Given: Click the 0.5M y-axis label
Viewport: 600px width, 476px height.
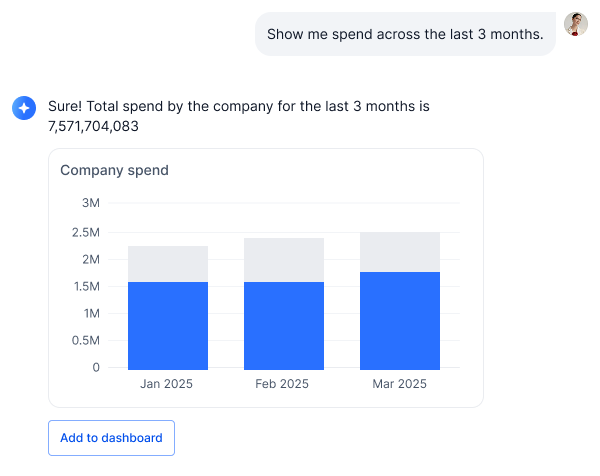Looking at the screenshot, I should pyautogui.click(x=85, y=340).
